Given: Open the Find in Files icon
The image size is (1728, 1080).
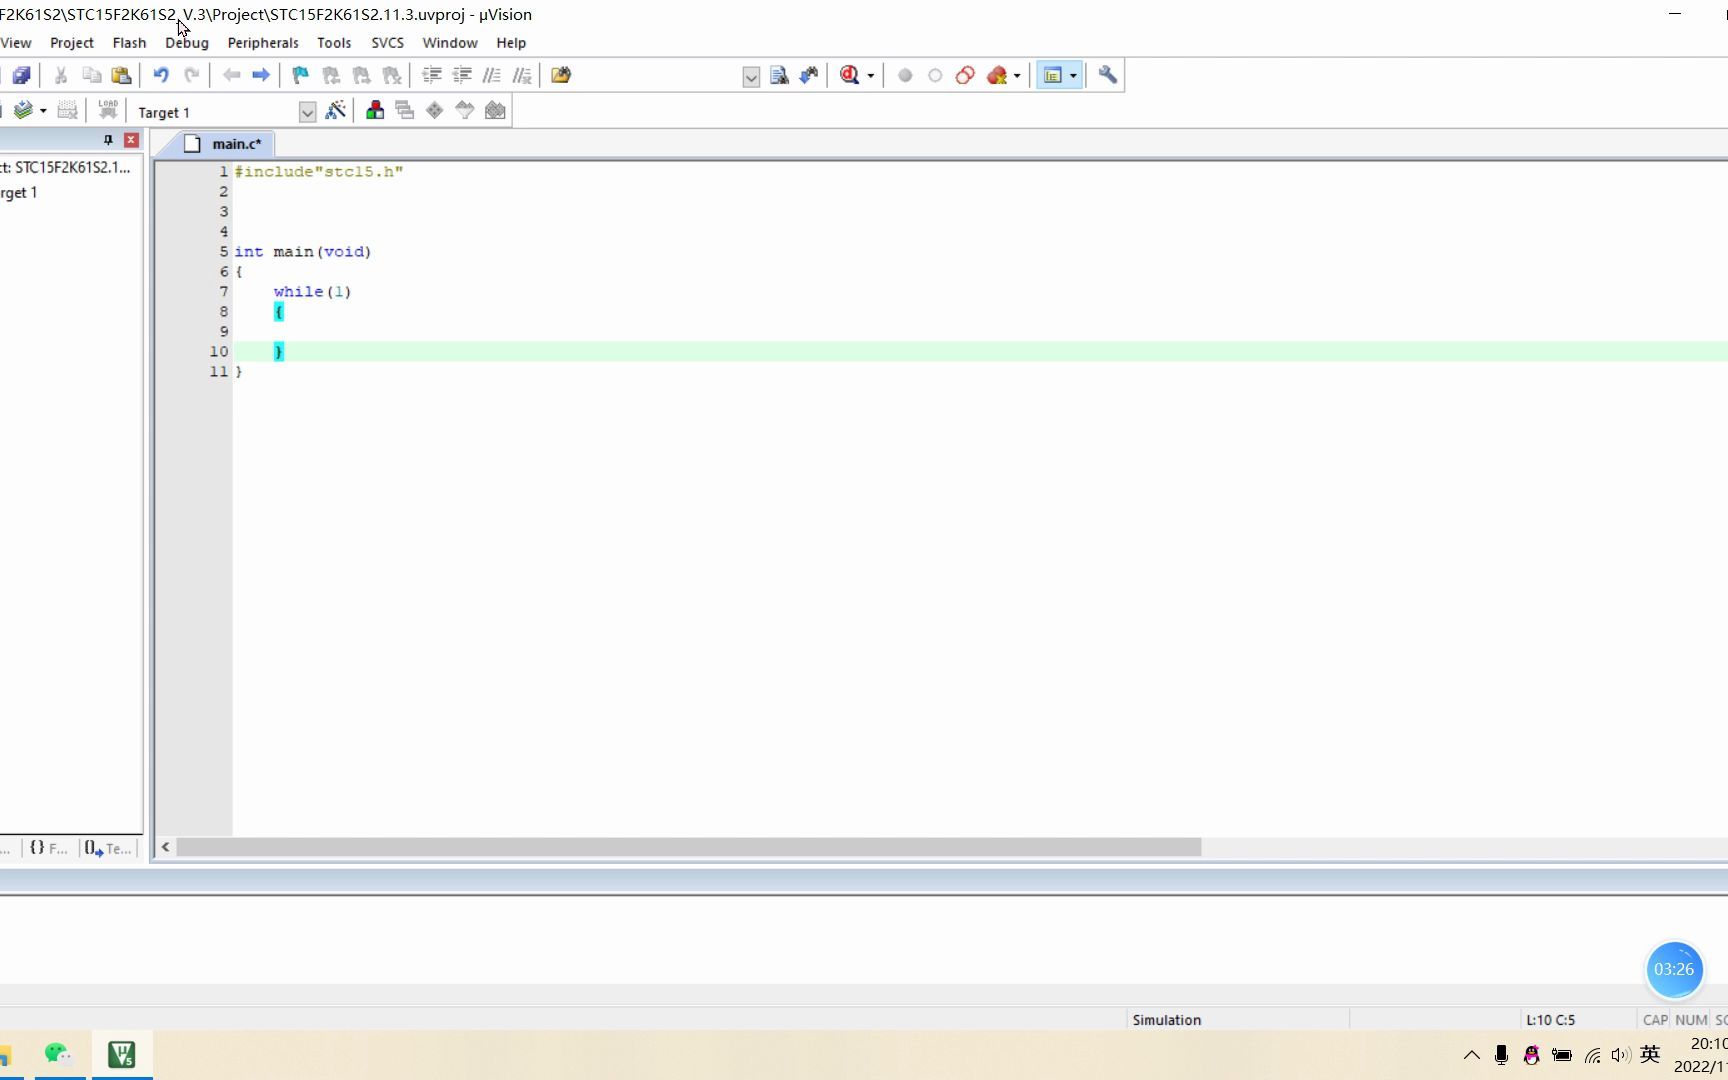Looking at the screenshot, I should [561, 75].
